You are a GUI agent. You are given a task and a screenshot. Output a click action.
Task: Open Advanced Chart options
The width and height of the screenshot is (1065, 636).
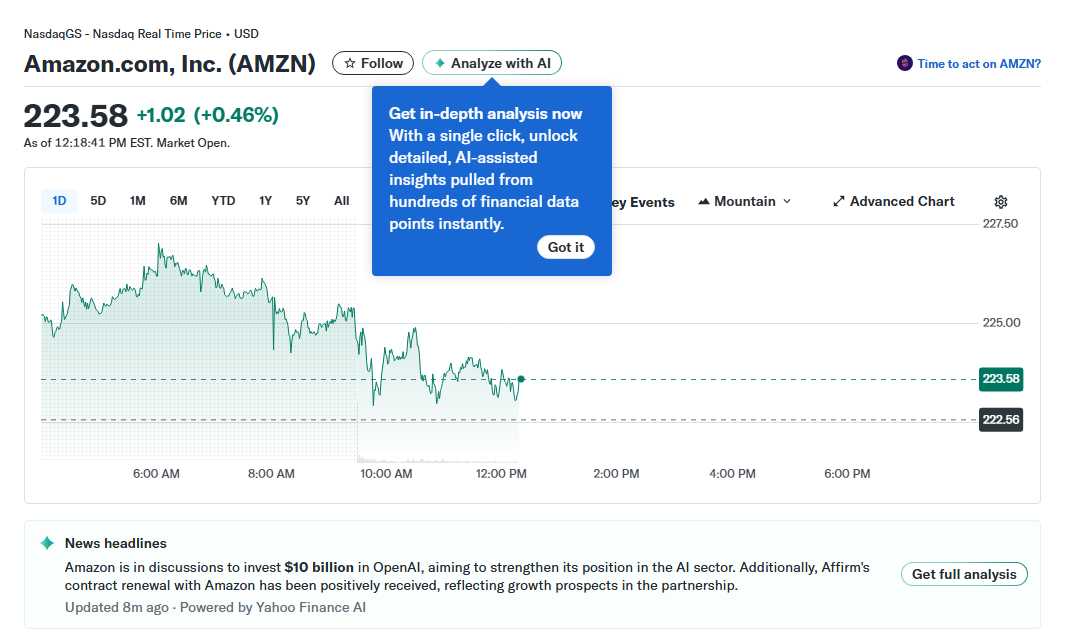[893, 201]
